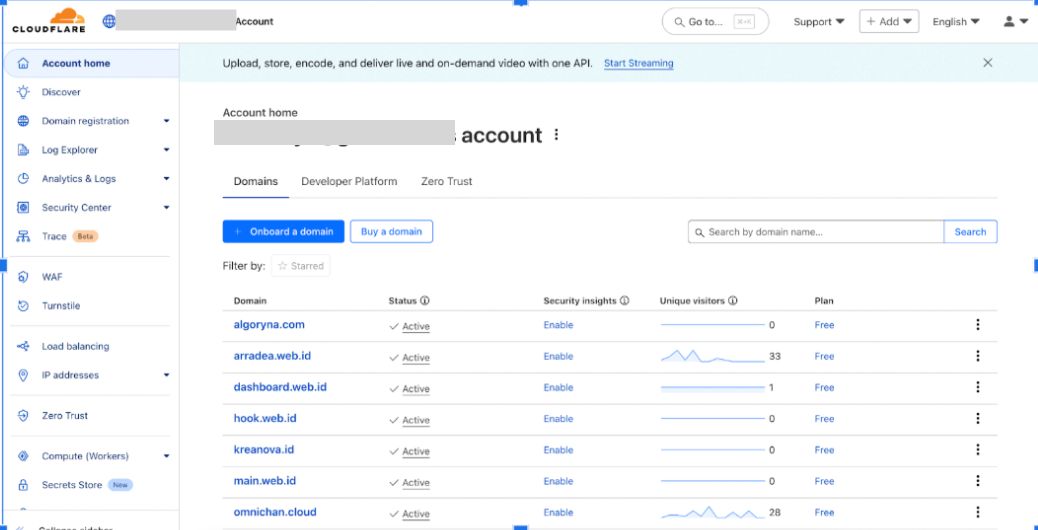Click Onboard a domain button
This screenshot has height=530, width=1038.
tap(283, 232)
